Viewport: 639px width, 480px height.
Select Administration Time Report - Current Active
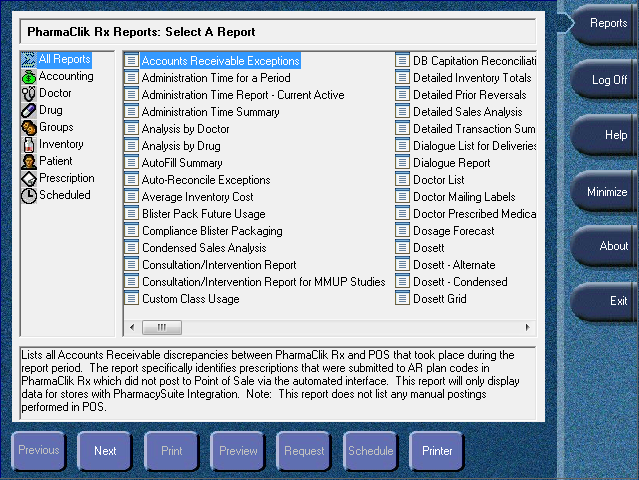(243, 95)
